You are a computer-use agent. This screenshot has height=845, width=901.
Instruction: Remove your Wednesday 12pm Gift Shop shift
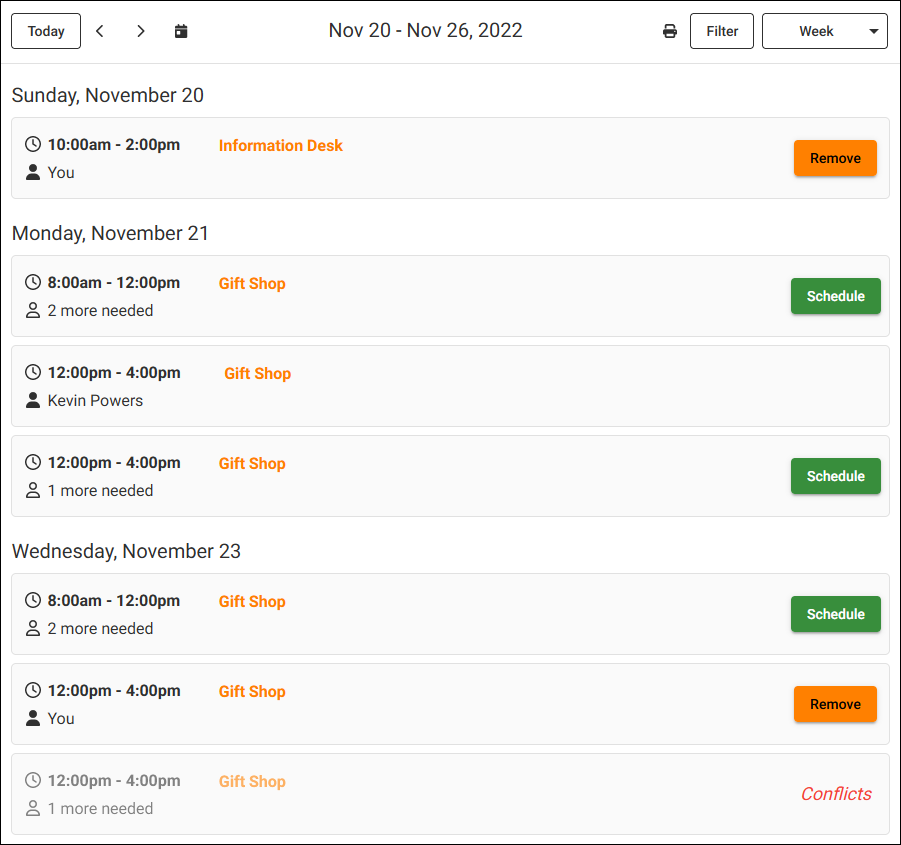pos(835,704)
